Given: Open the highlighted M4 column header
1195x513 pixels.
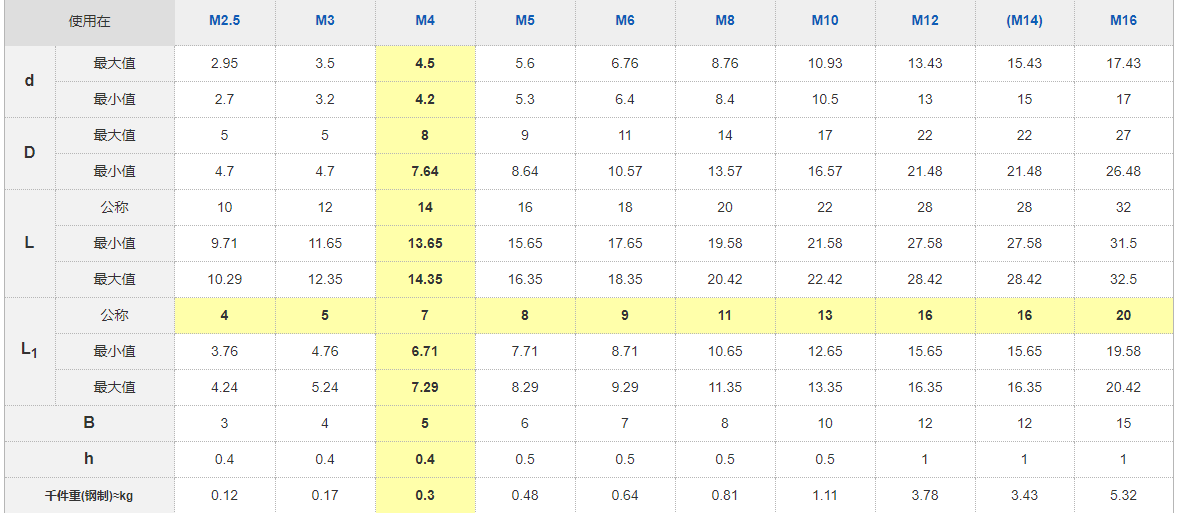Looking at the screenshot, I should point(425,21).
